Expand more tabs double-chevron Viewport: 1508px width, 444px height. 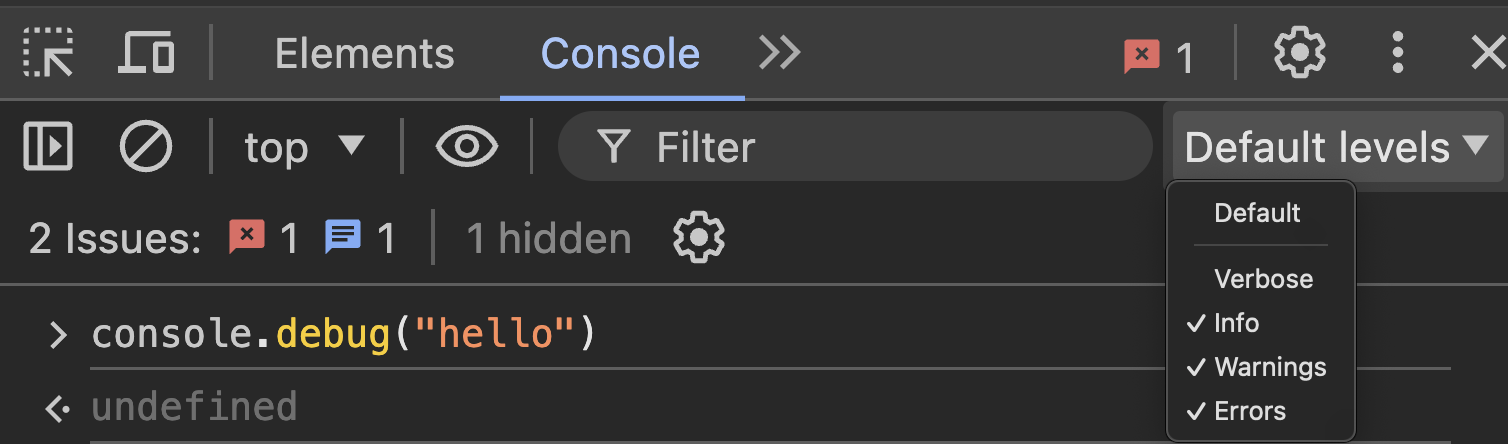[x=779, y=52]
